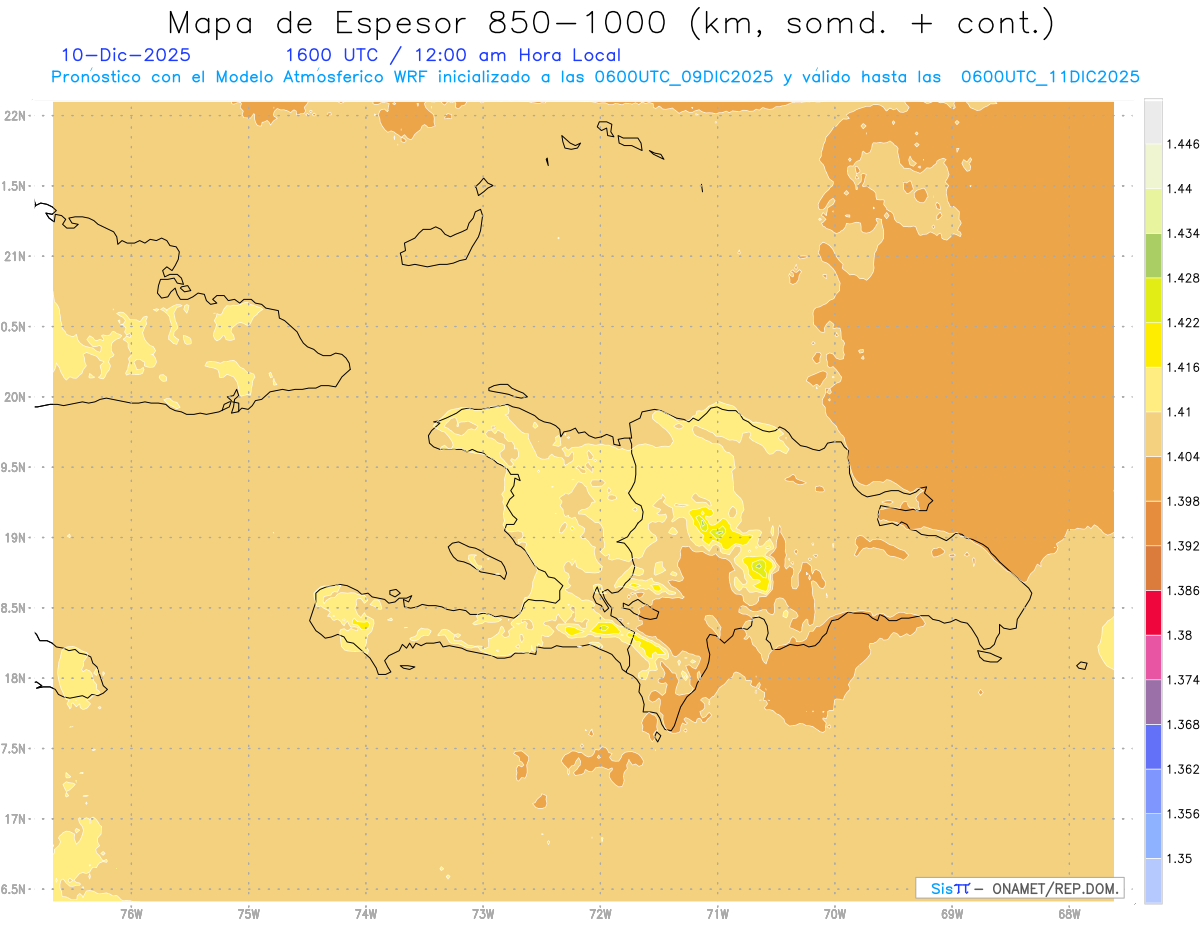1200x927 pixels.
Task: Click the legend value '1.356'
Action: point(1183,814)
